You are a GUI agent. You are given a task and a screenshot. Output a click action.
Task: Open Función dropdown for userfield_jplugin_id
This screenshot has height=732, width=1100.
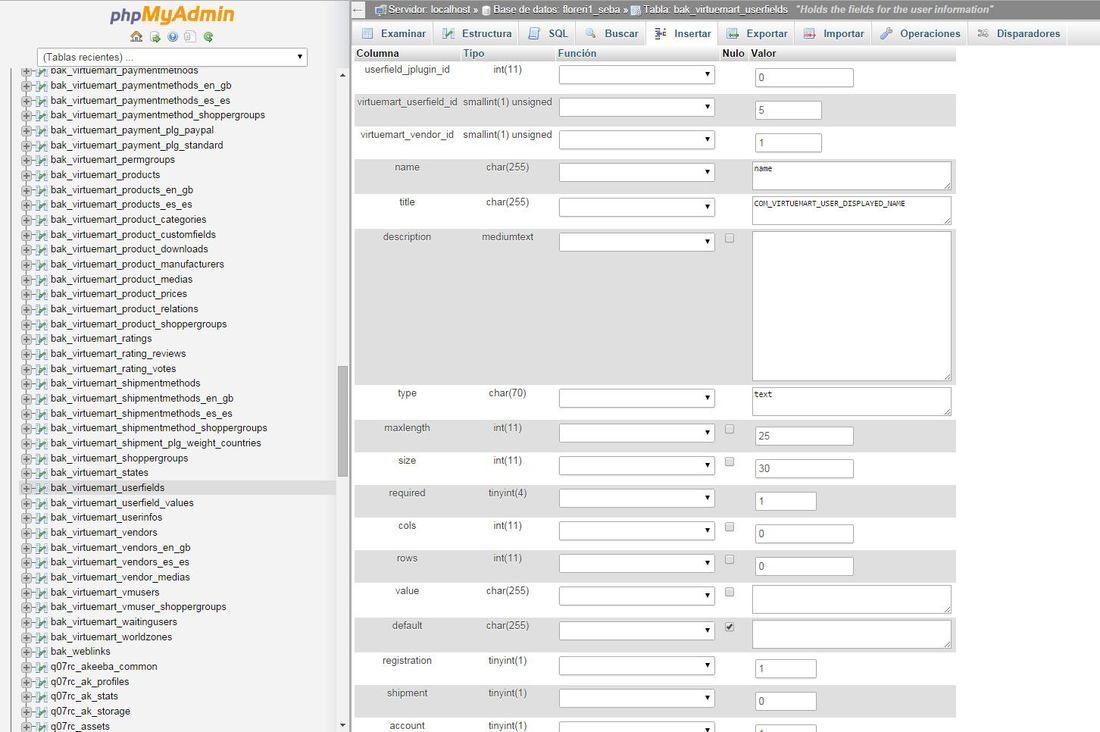click(x=637, y=74)
